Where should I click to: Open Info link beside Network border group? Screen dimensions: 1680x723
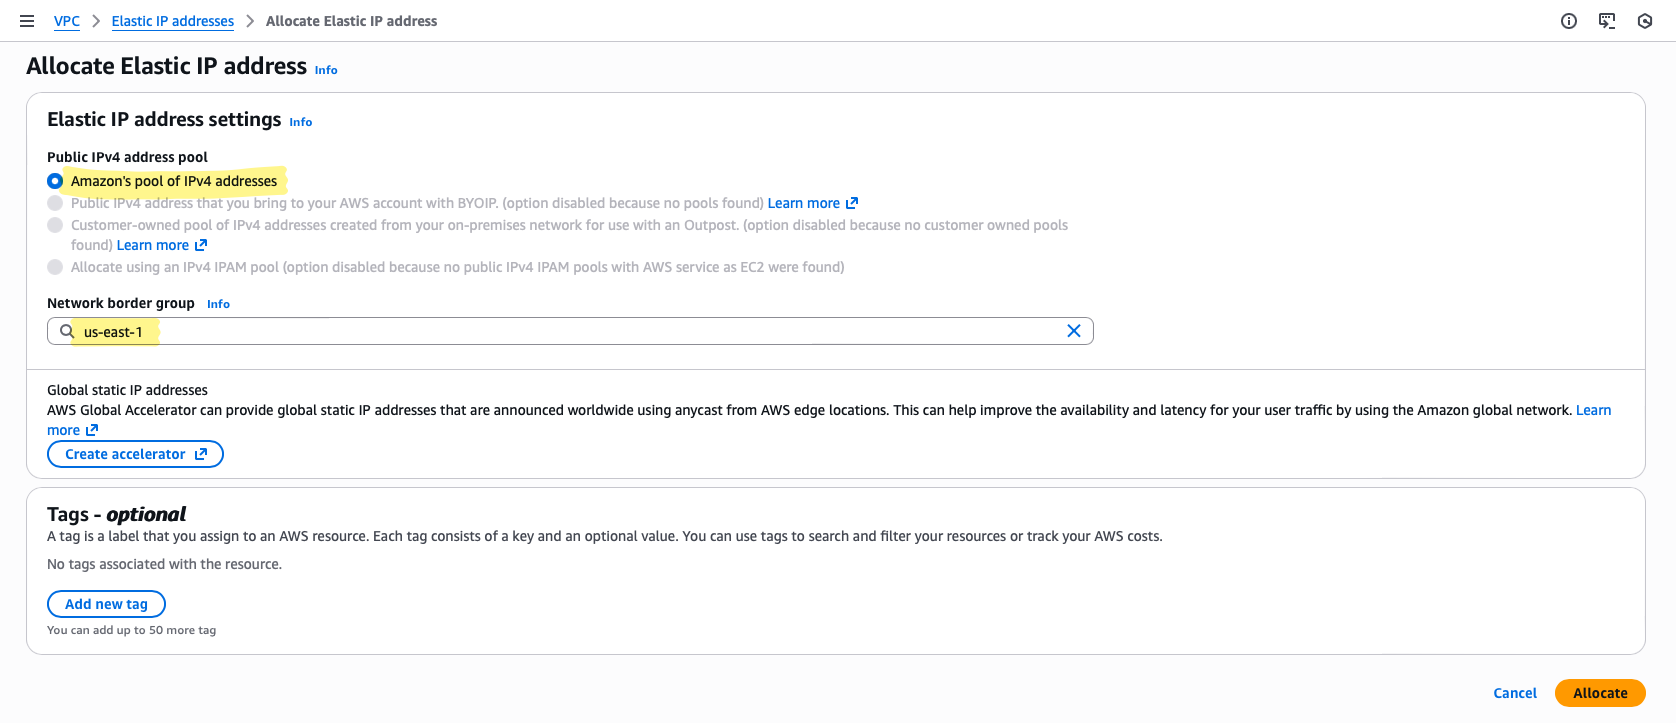click(218, 304)
